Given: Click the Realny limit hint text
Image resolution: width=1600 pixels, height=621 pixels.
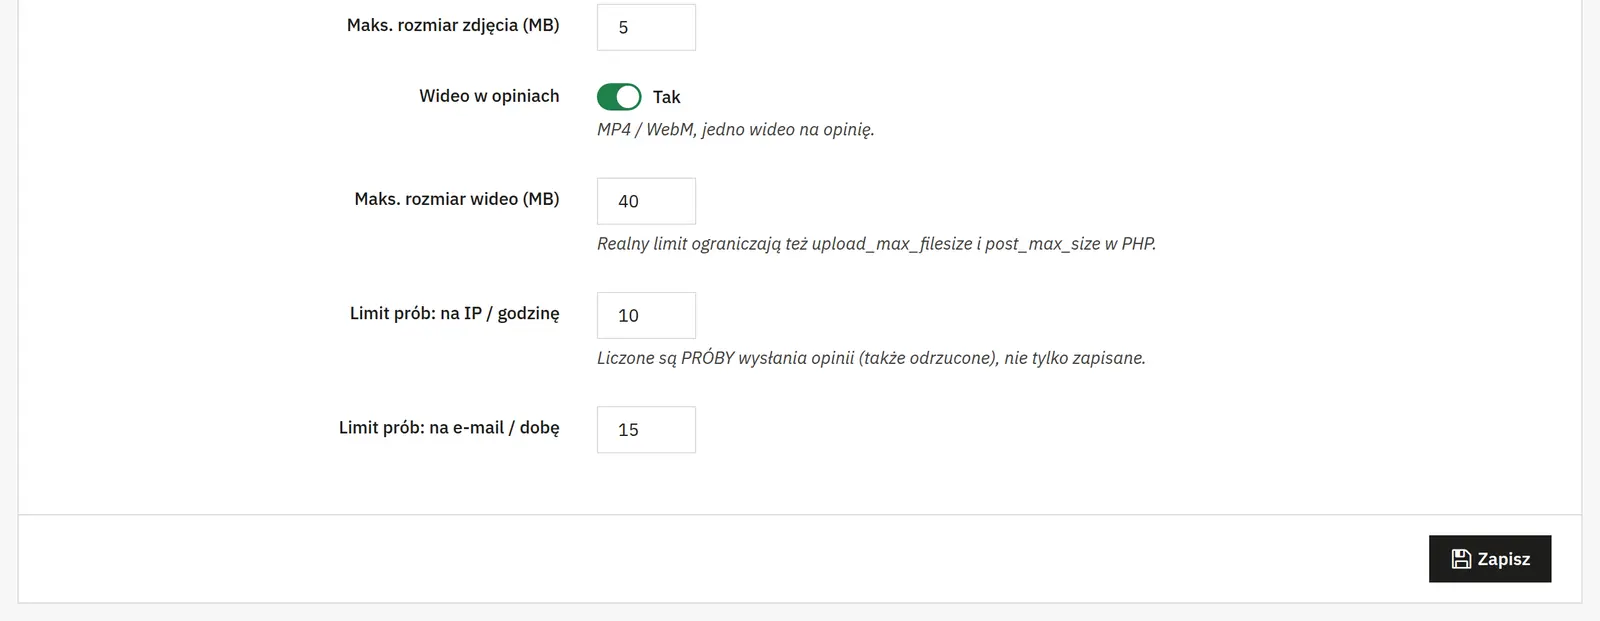Looking at the screenshot, I should (x=876, y=243).
